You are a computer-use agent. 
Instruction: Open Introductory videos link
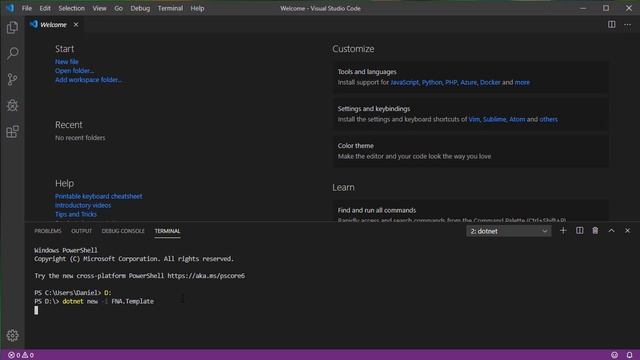coord(83,205)
